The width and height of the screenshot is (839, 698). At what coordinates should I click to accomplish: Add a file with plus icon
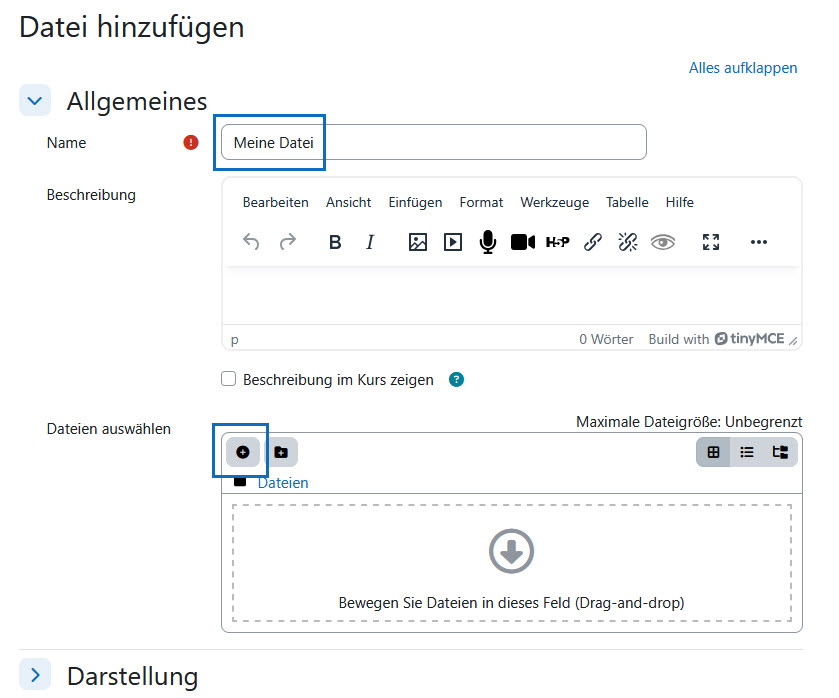click(x=243, y=452)
